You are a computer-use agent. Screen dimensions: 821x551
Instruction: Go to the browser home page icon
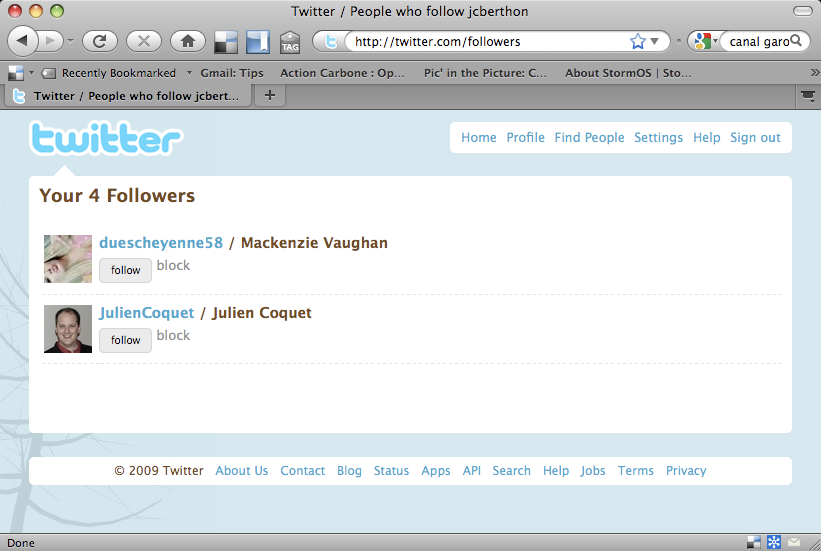188,41
